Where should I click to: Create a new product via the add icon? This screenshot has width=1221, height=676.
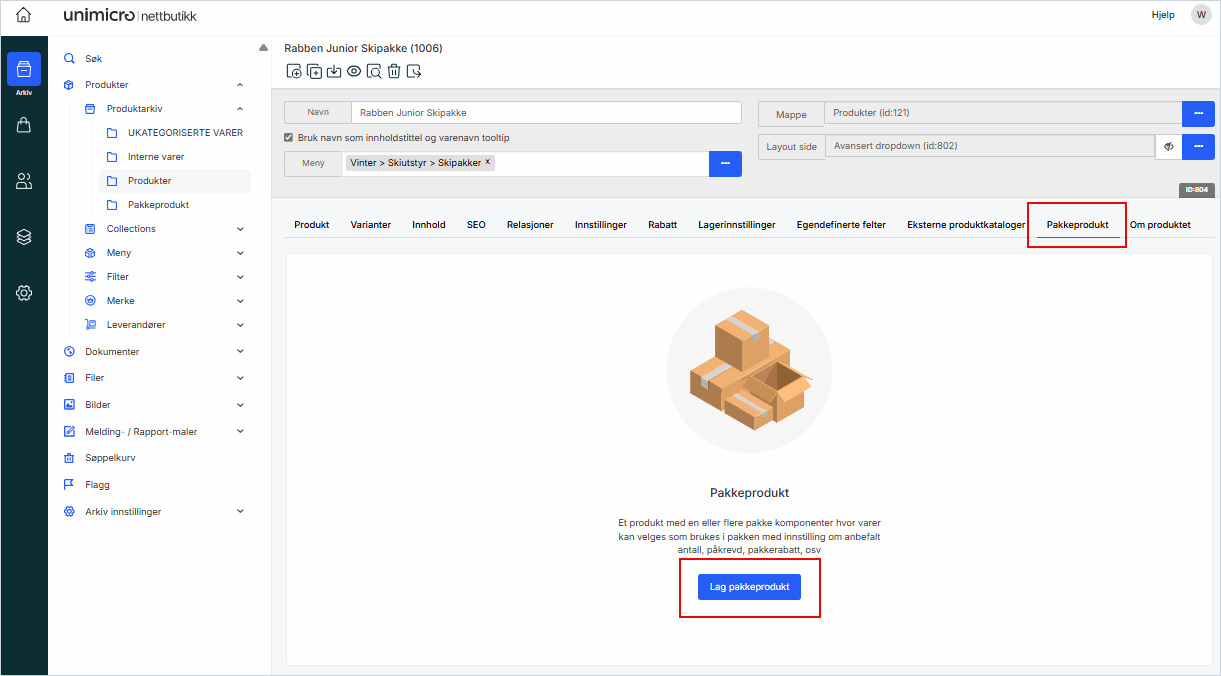tap(294, 71)
